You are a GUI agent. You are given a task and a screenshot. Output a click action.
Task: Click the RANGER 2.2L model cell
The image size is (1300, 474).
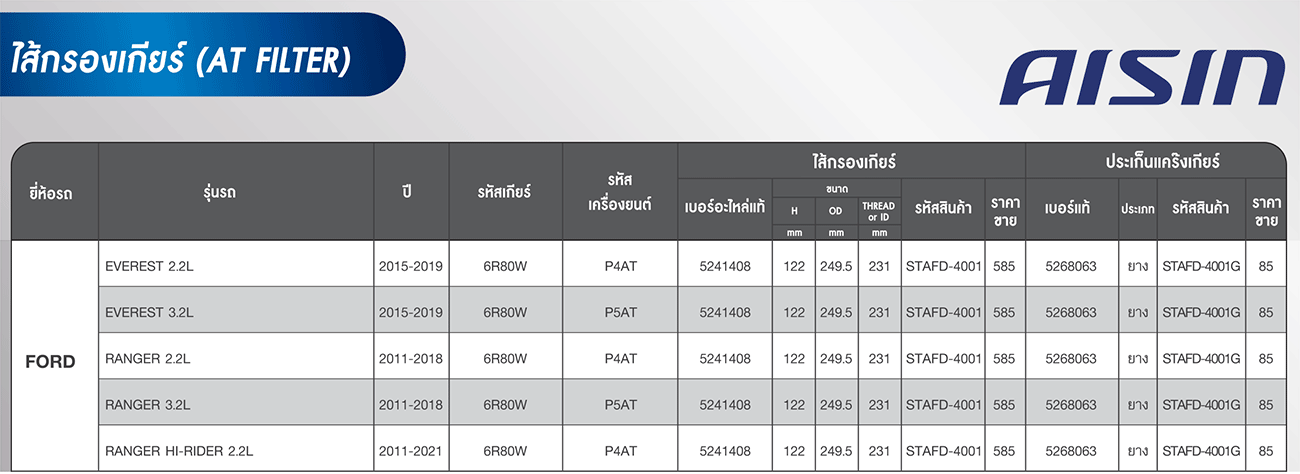(236, 358)
